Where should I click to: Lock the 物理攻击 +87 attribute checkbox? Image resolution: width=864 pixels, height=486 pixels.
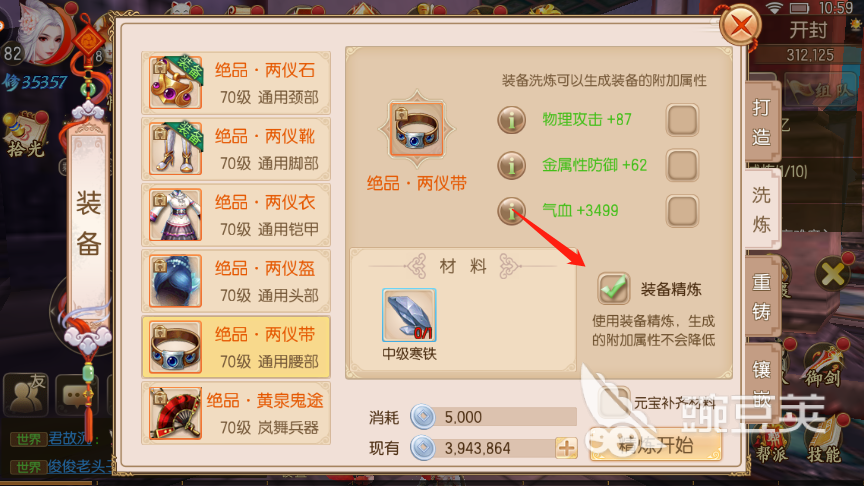click(682, 120)
